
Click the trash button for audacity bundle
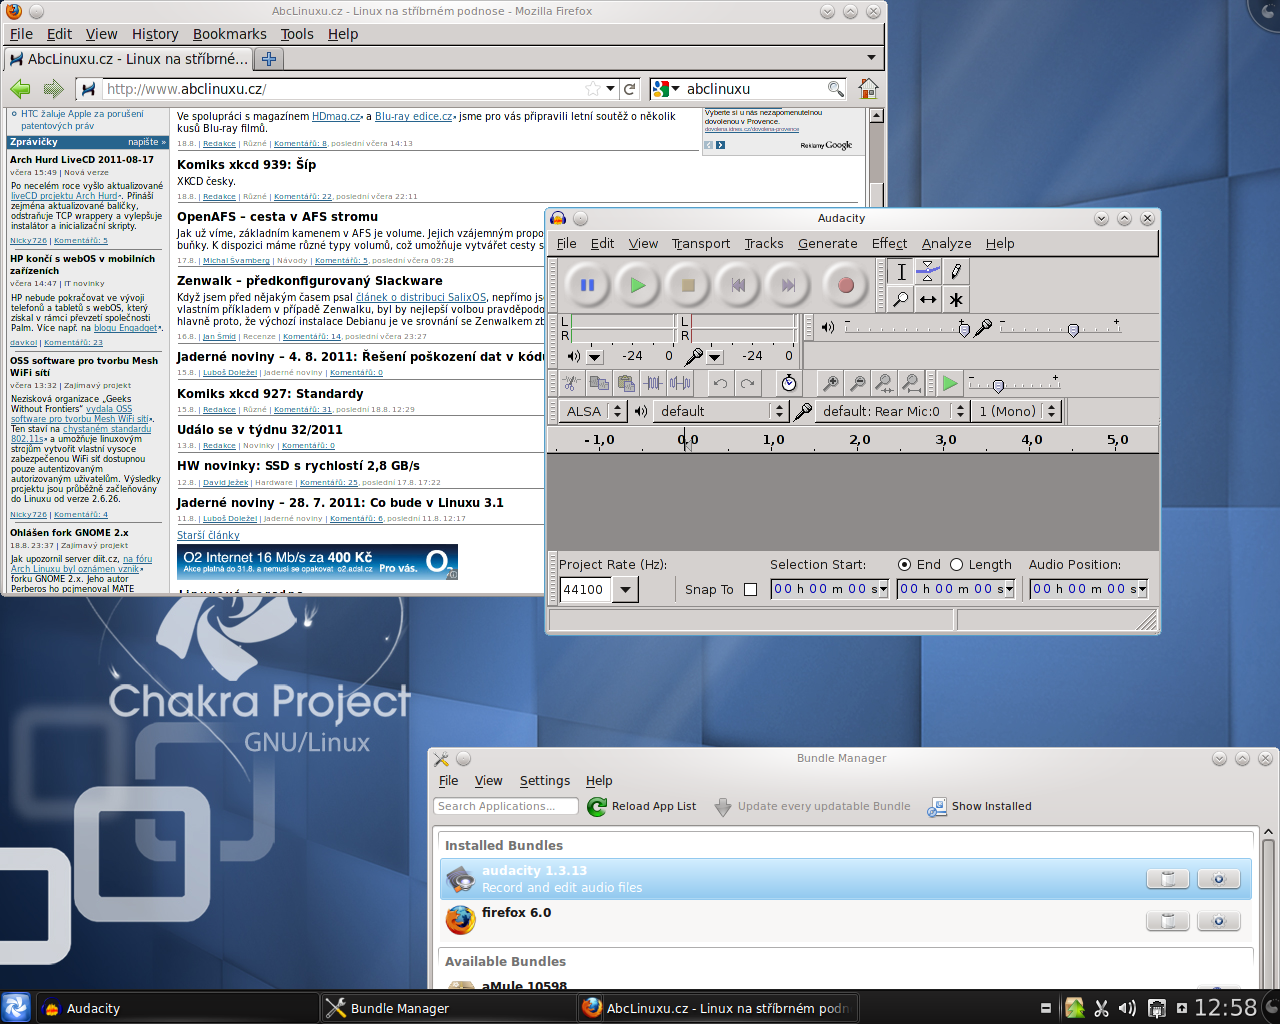pos(1167,879)
